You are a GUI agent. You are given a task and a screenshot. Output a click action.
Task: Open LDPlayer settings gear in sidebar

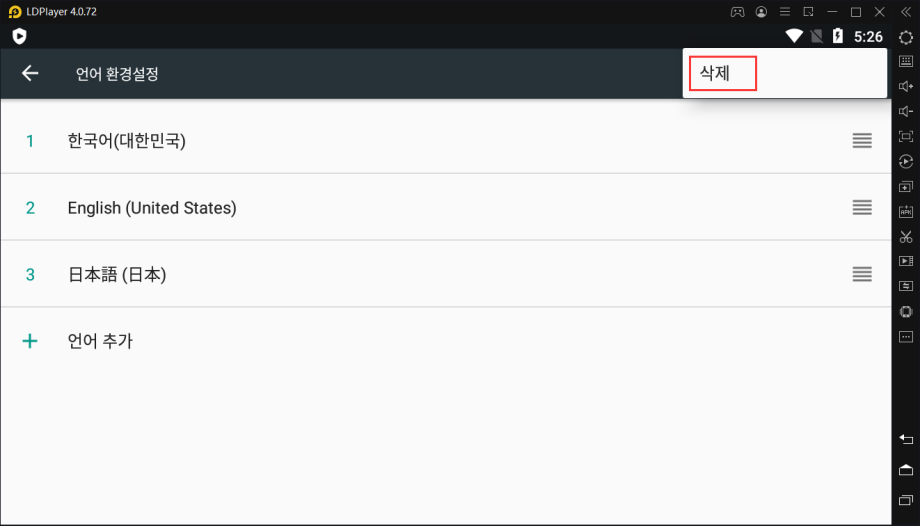click(906, 36)
